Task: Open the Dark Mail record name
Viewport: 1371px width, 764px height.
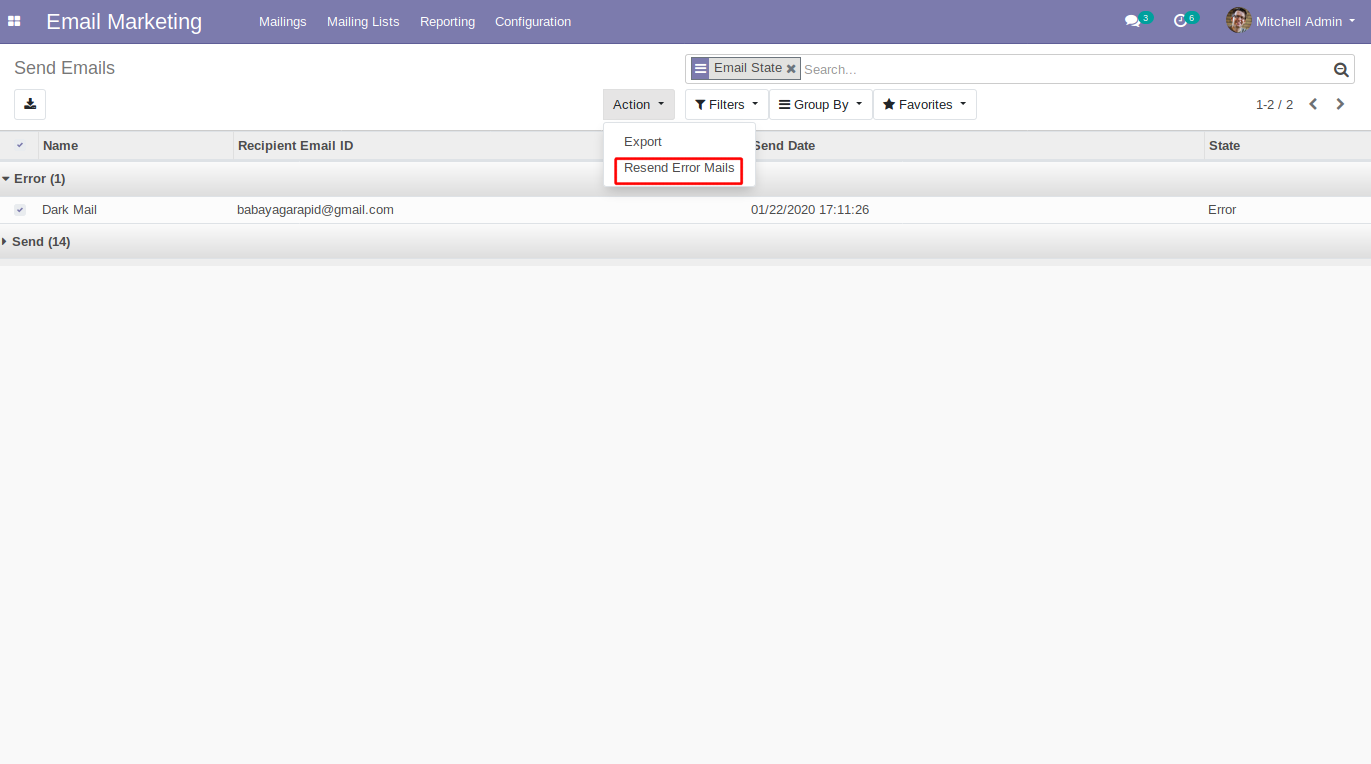Action: [69, 210]
